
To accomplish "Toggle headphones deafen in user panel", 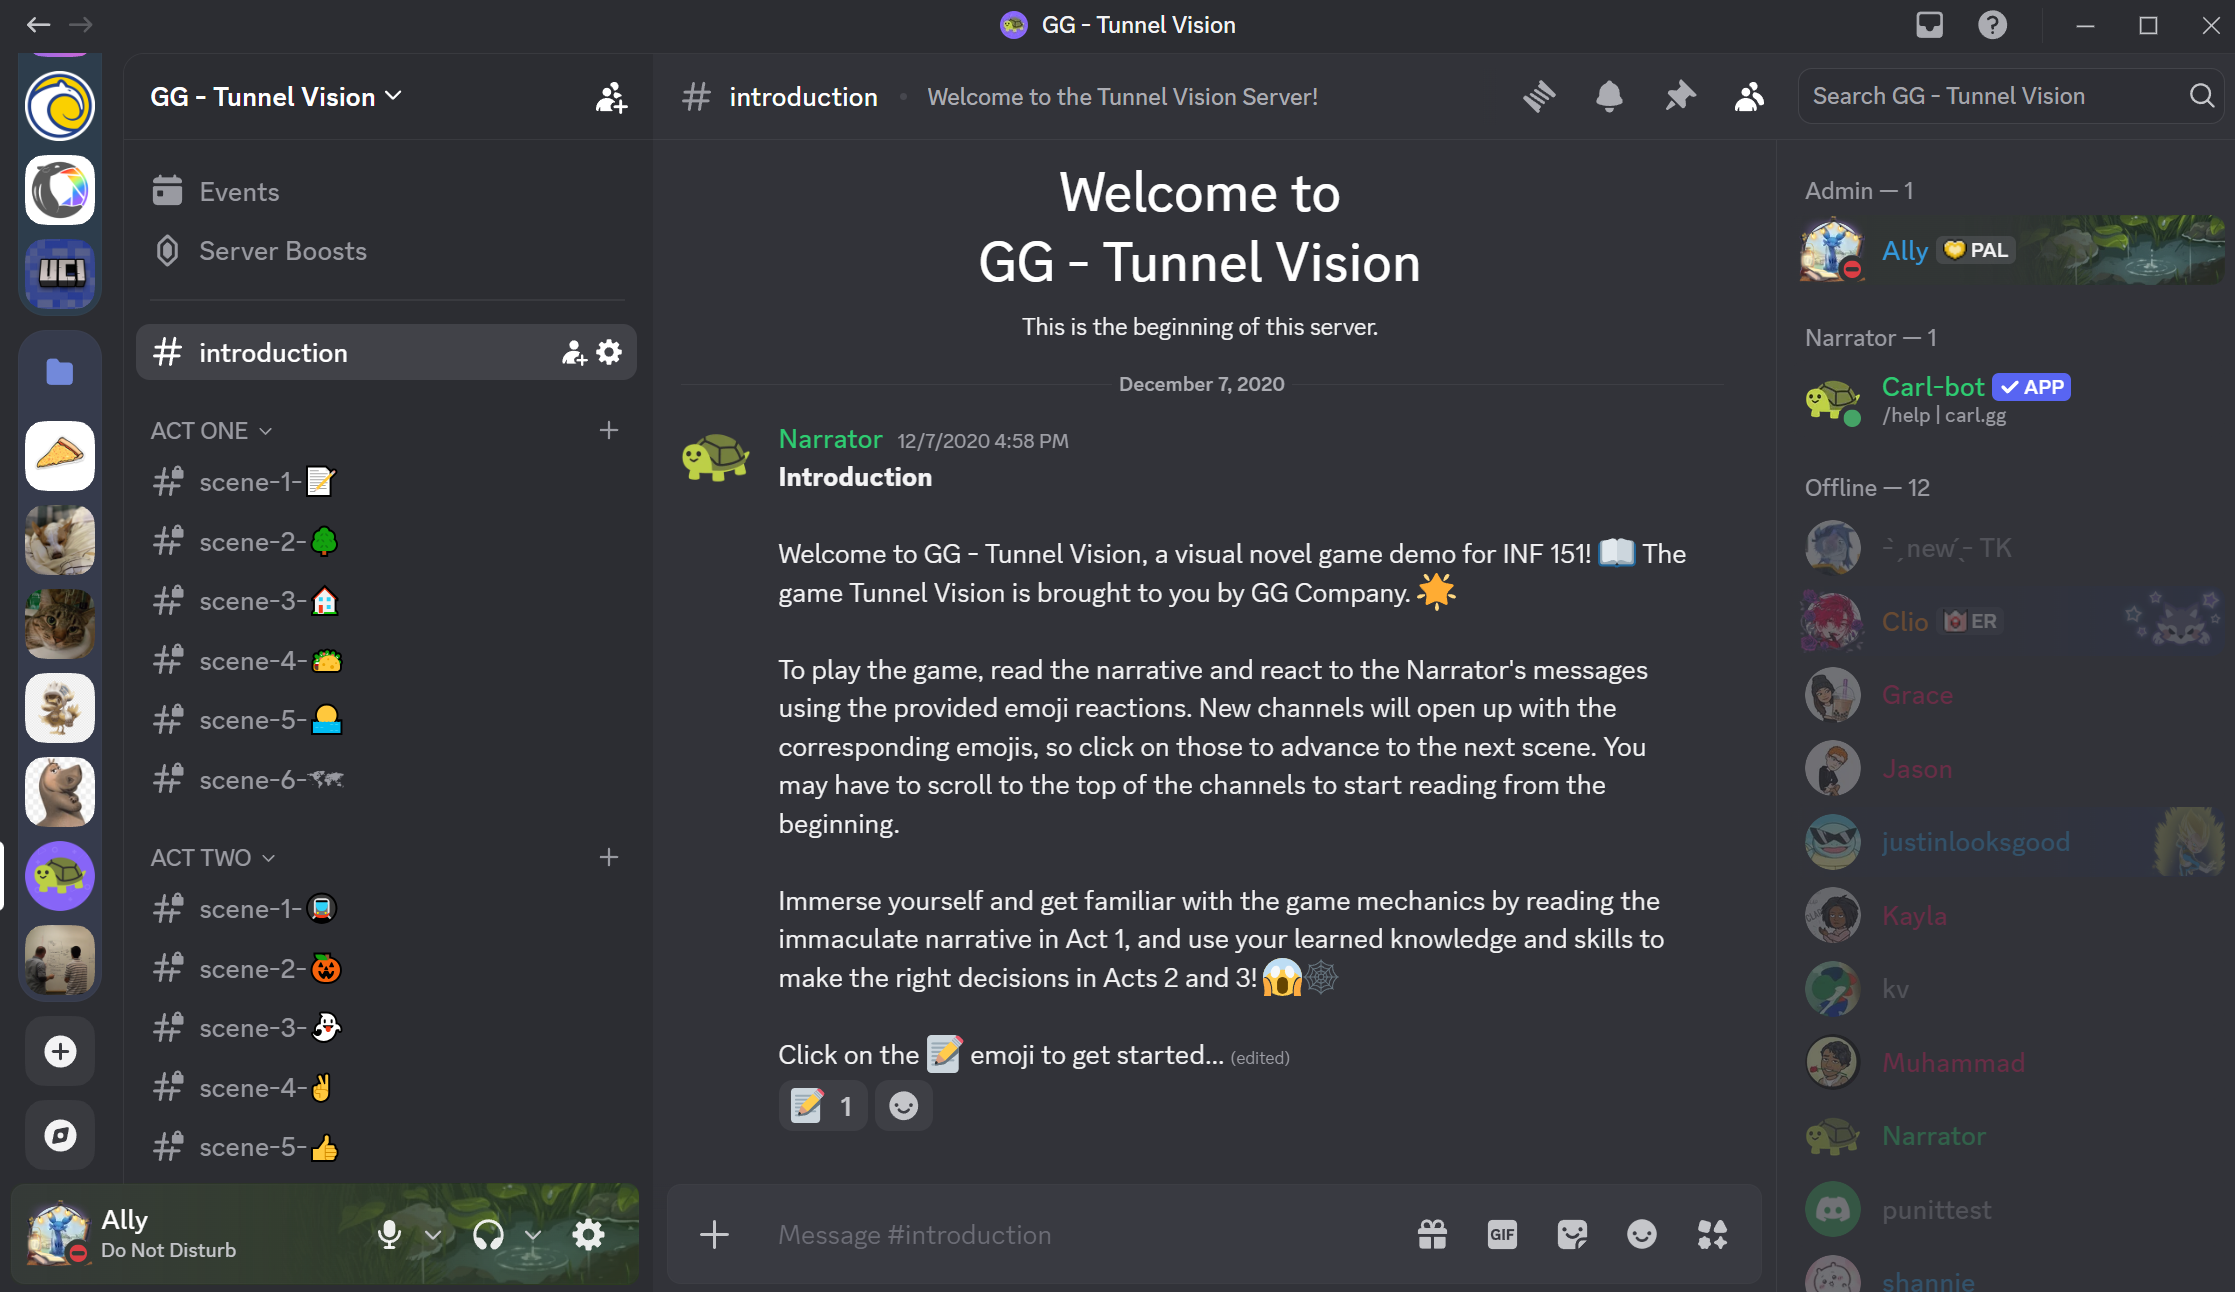I will [x=488, y=1235].
